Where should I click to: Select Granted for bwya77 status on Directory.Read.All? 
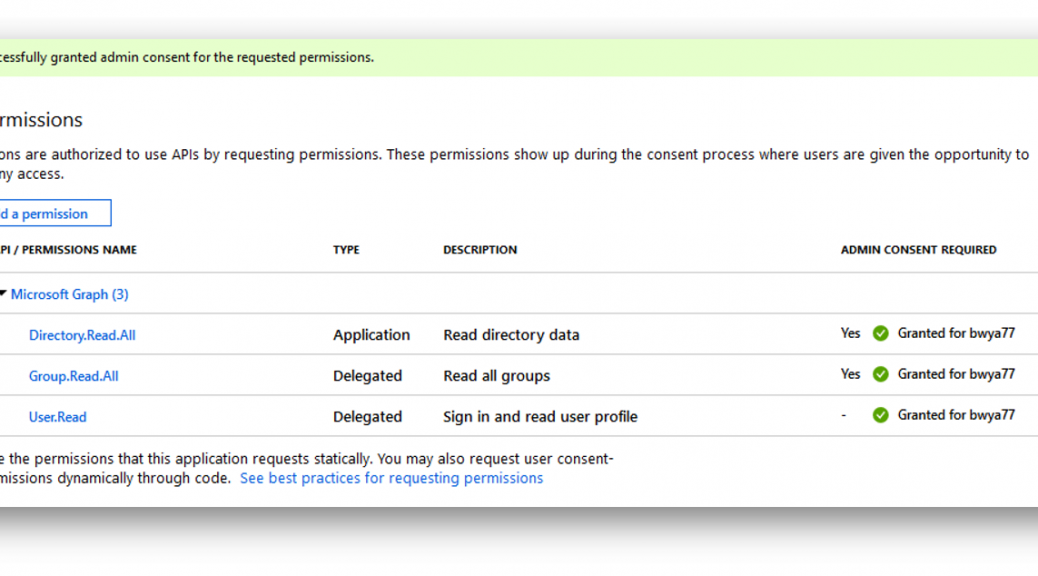pos(956,334)
